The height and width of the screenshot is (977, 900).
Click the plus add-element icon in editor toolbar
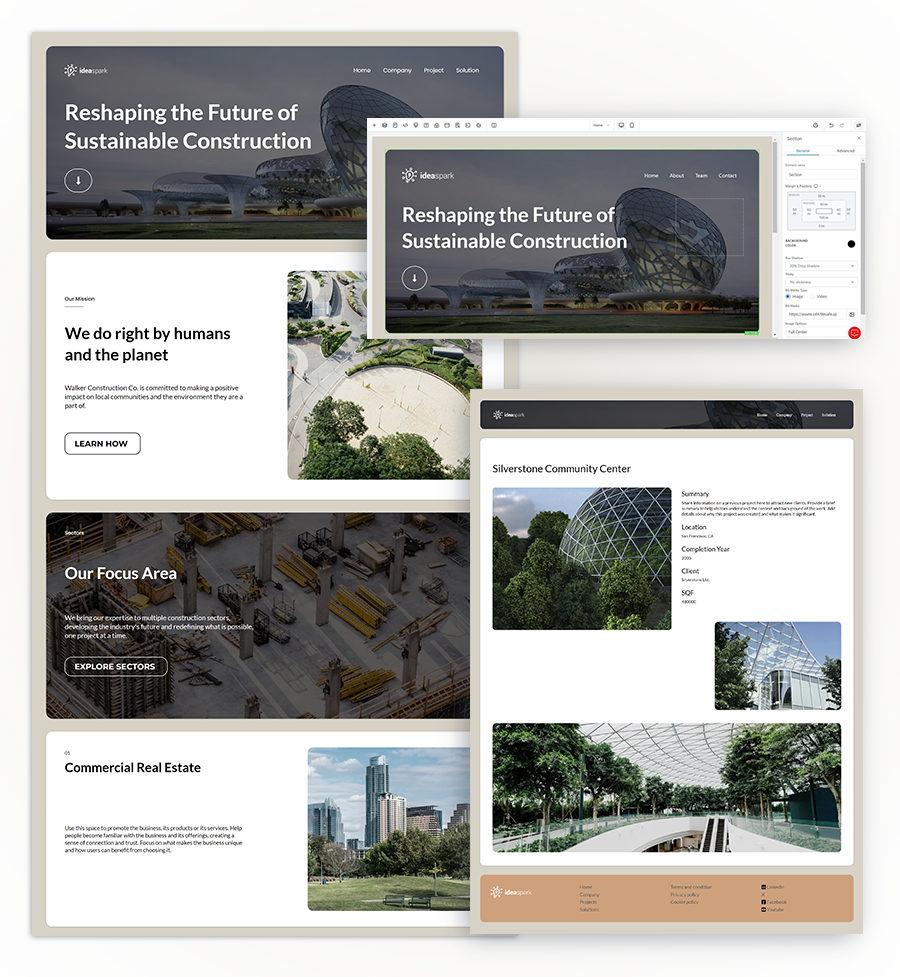click(x=374, y=125)
